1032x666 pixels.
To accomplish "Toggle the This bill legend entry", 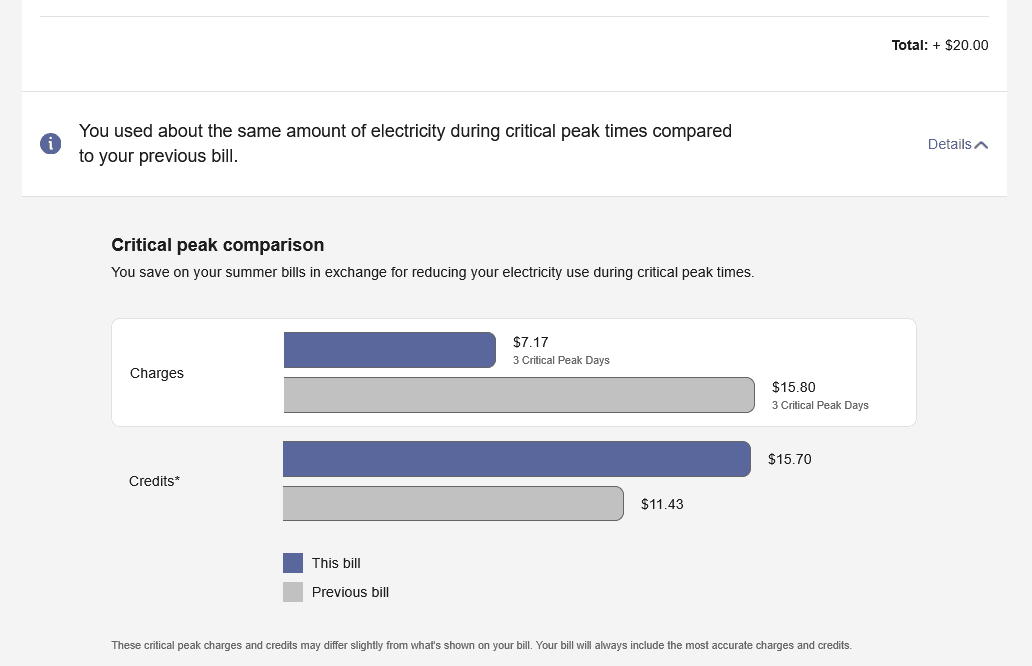I will coord(320,562).
